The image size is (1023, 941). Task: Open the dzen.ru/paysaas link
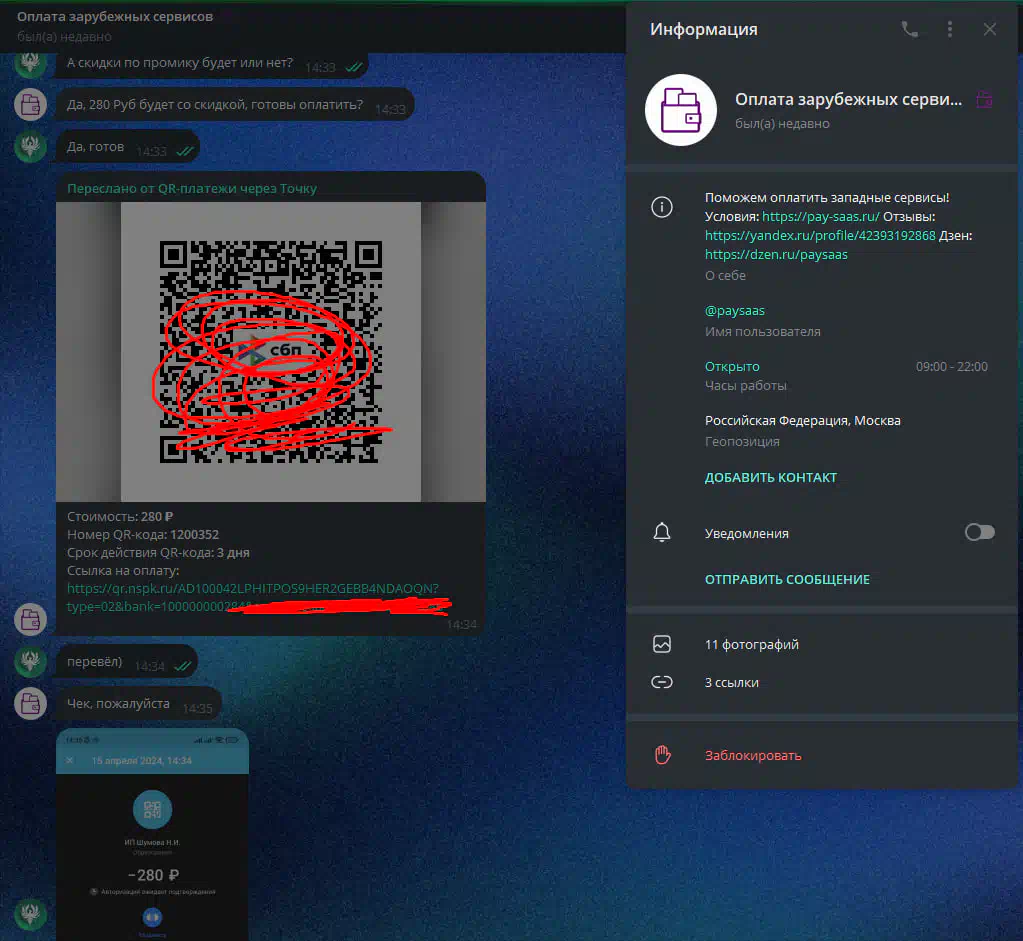(776, 255)
